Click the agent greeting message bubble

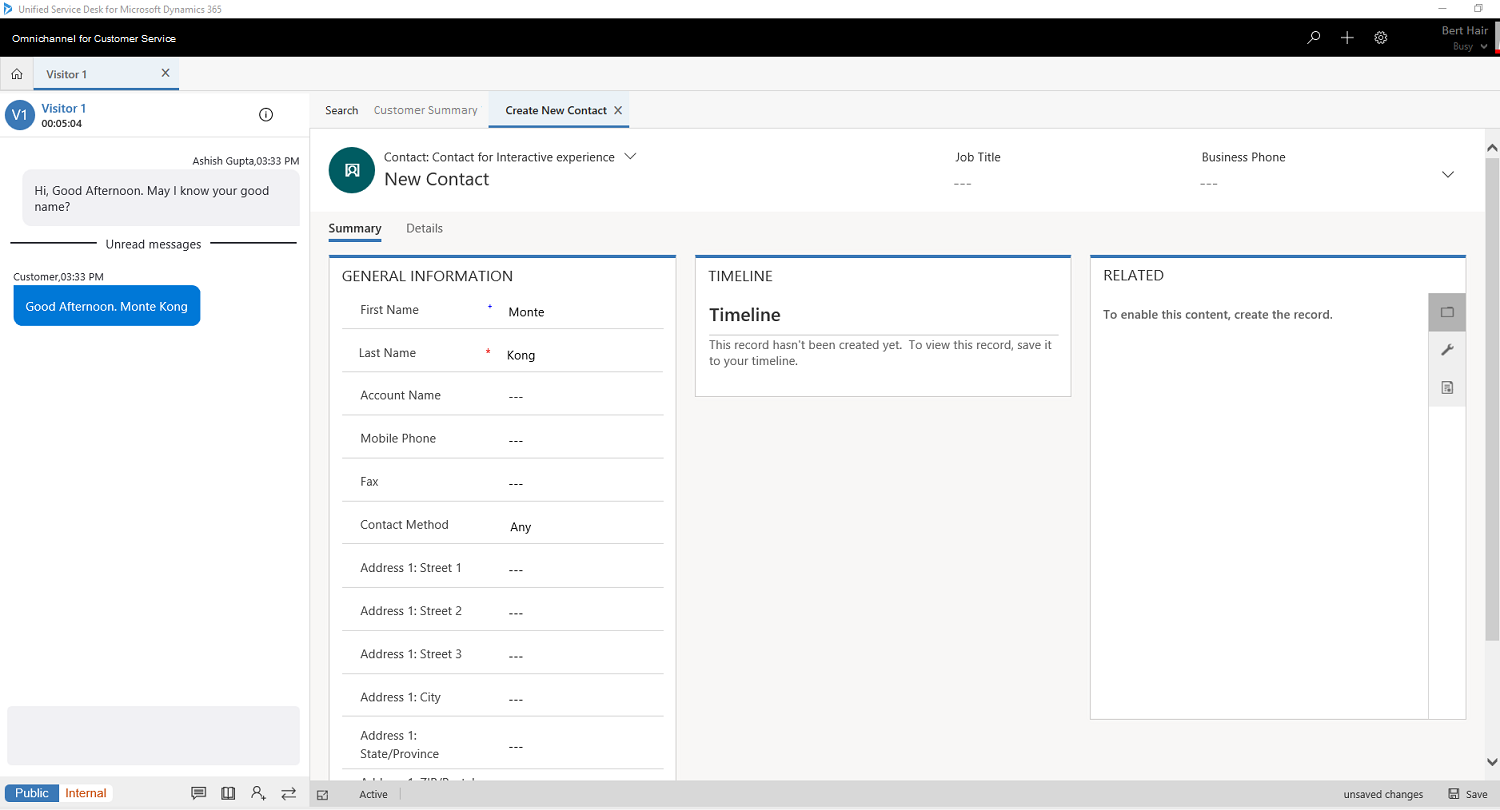point(161,198)
